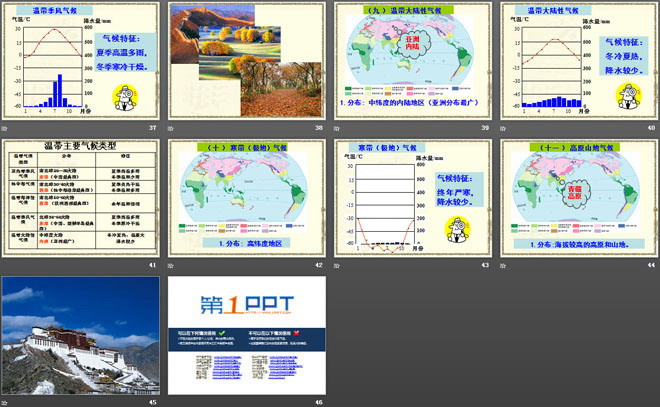
Task: Select slide 40 temperate continental climate chart
Action: [x=577, y=62]
